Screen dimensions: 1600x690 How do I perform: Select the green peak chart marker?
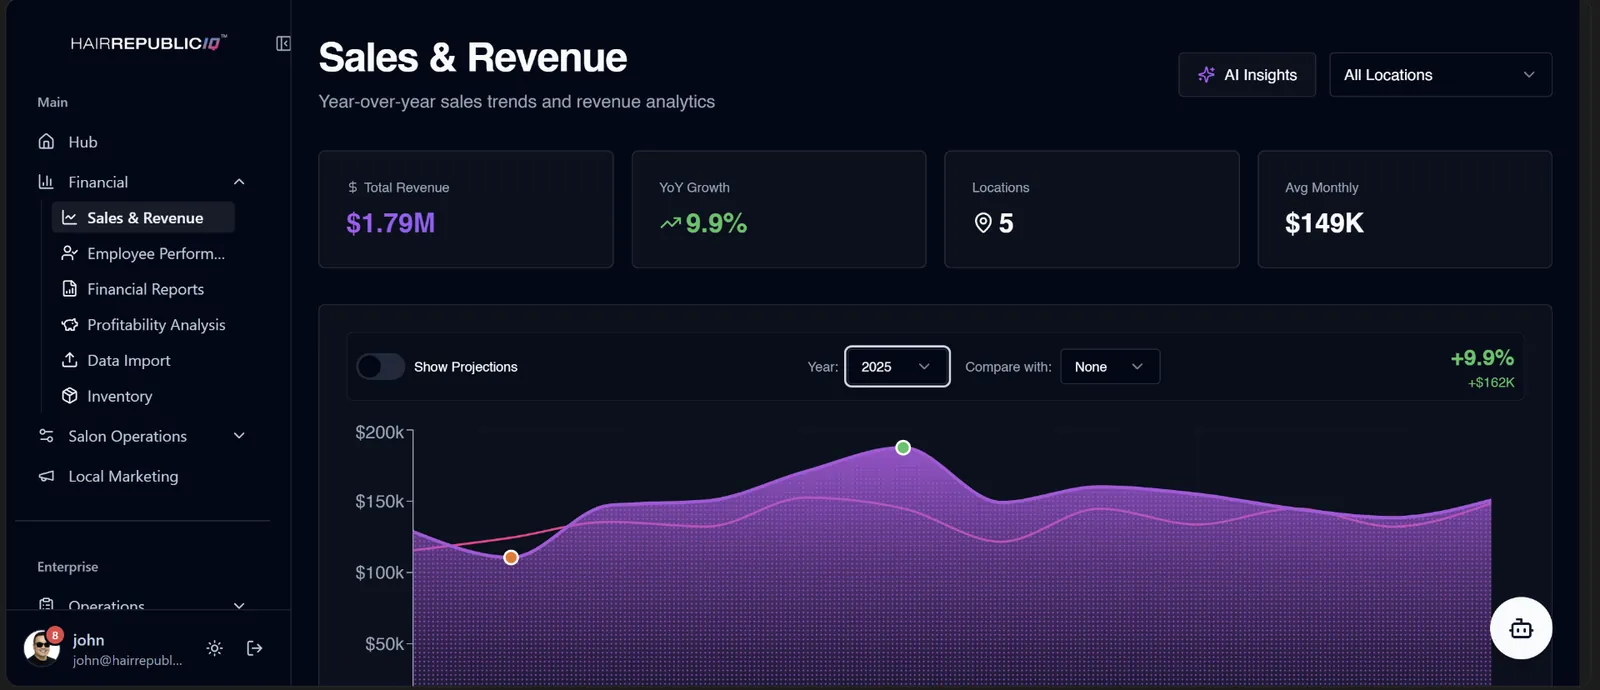click(x=903, y=447)
